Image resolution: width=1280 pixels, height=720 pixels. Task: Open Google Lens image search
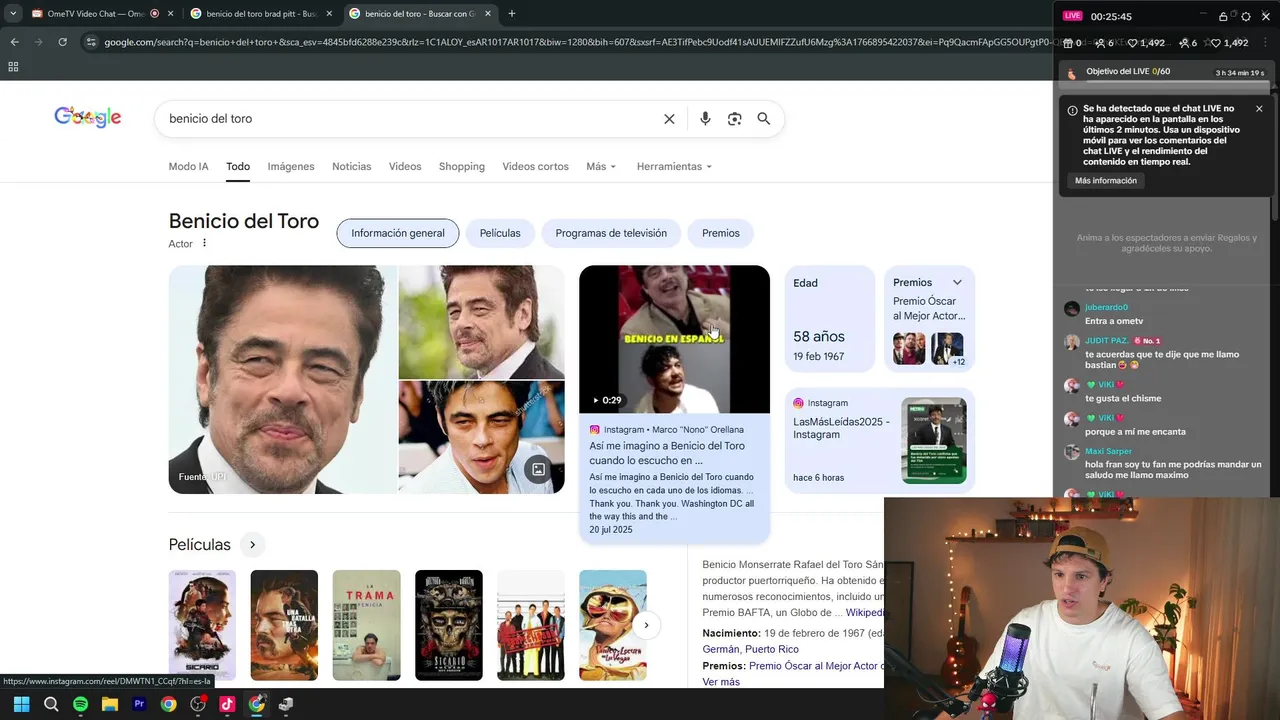click(735, 119)
